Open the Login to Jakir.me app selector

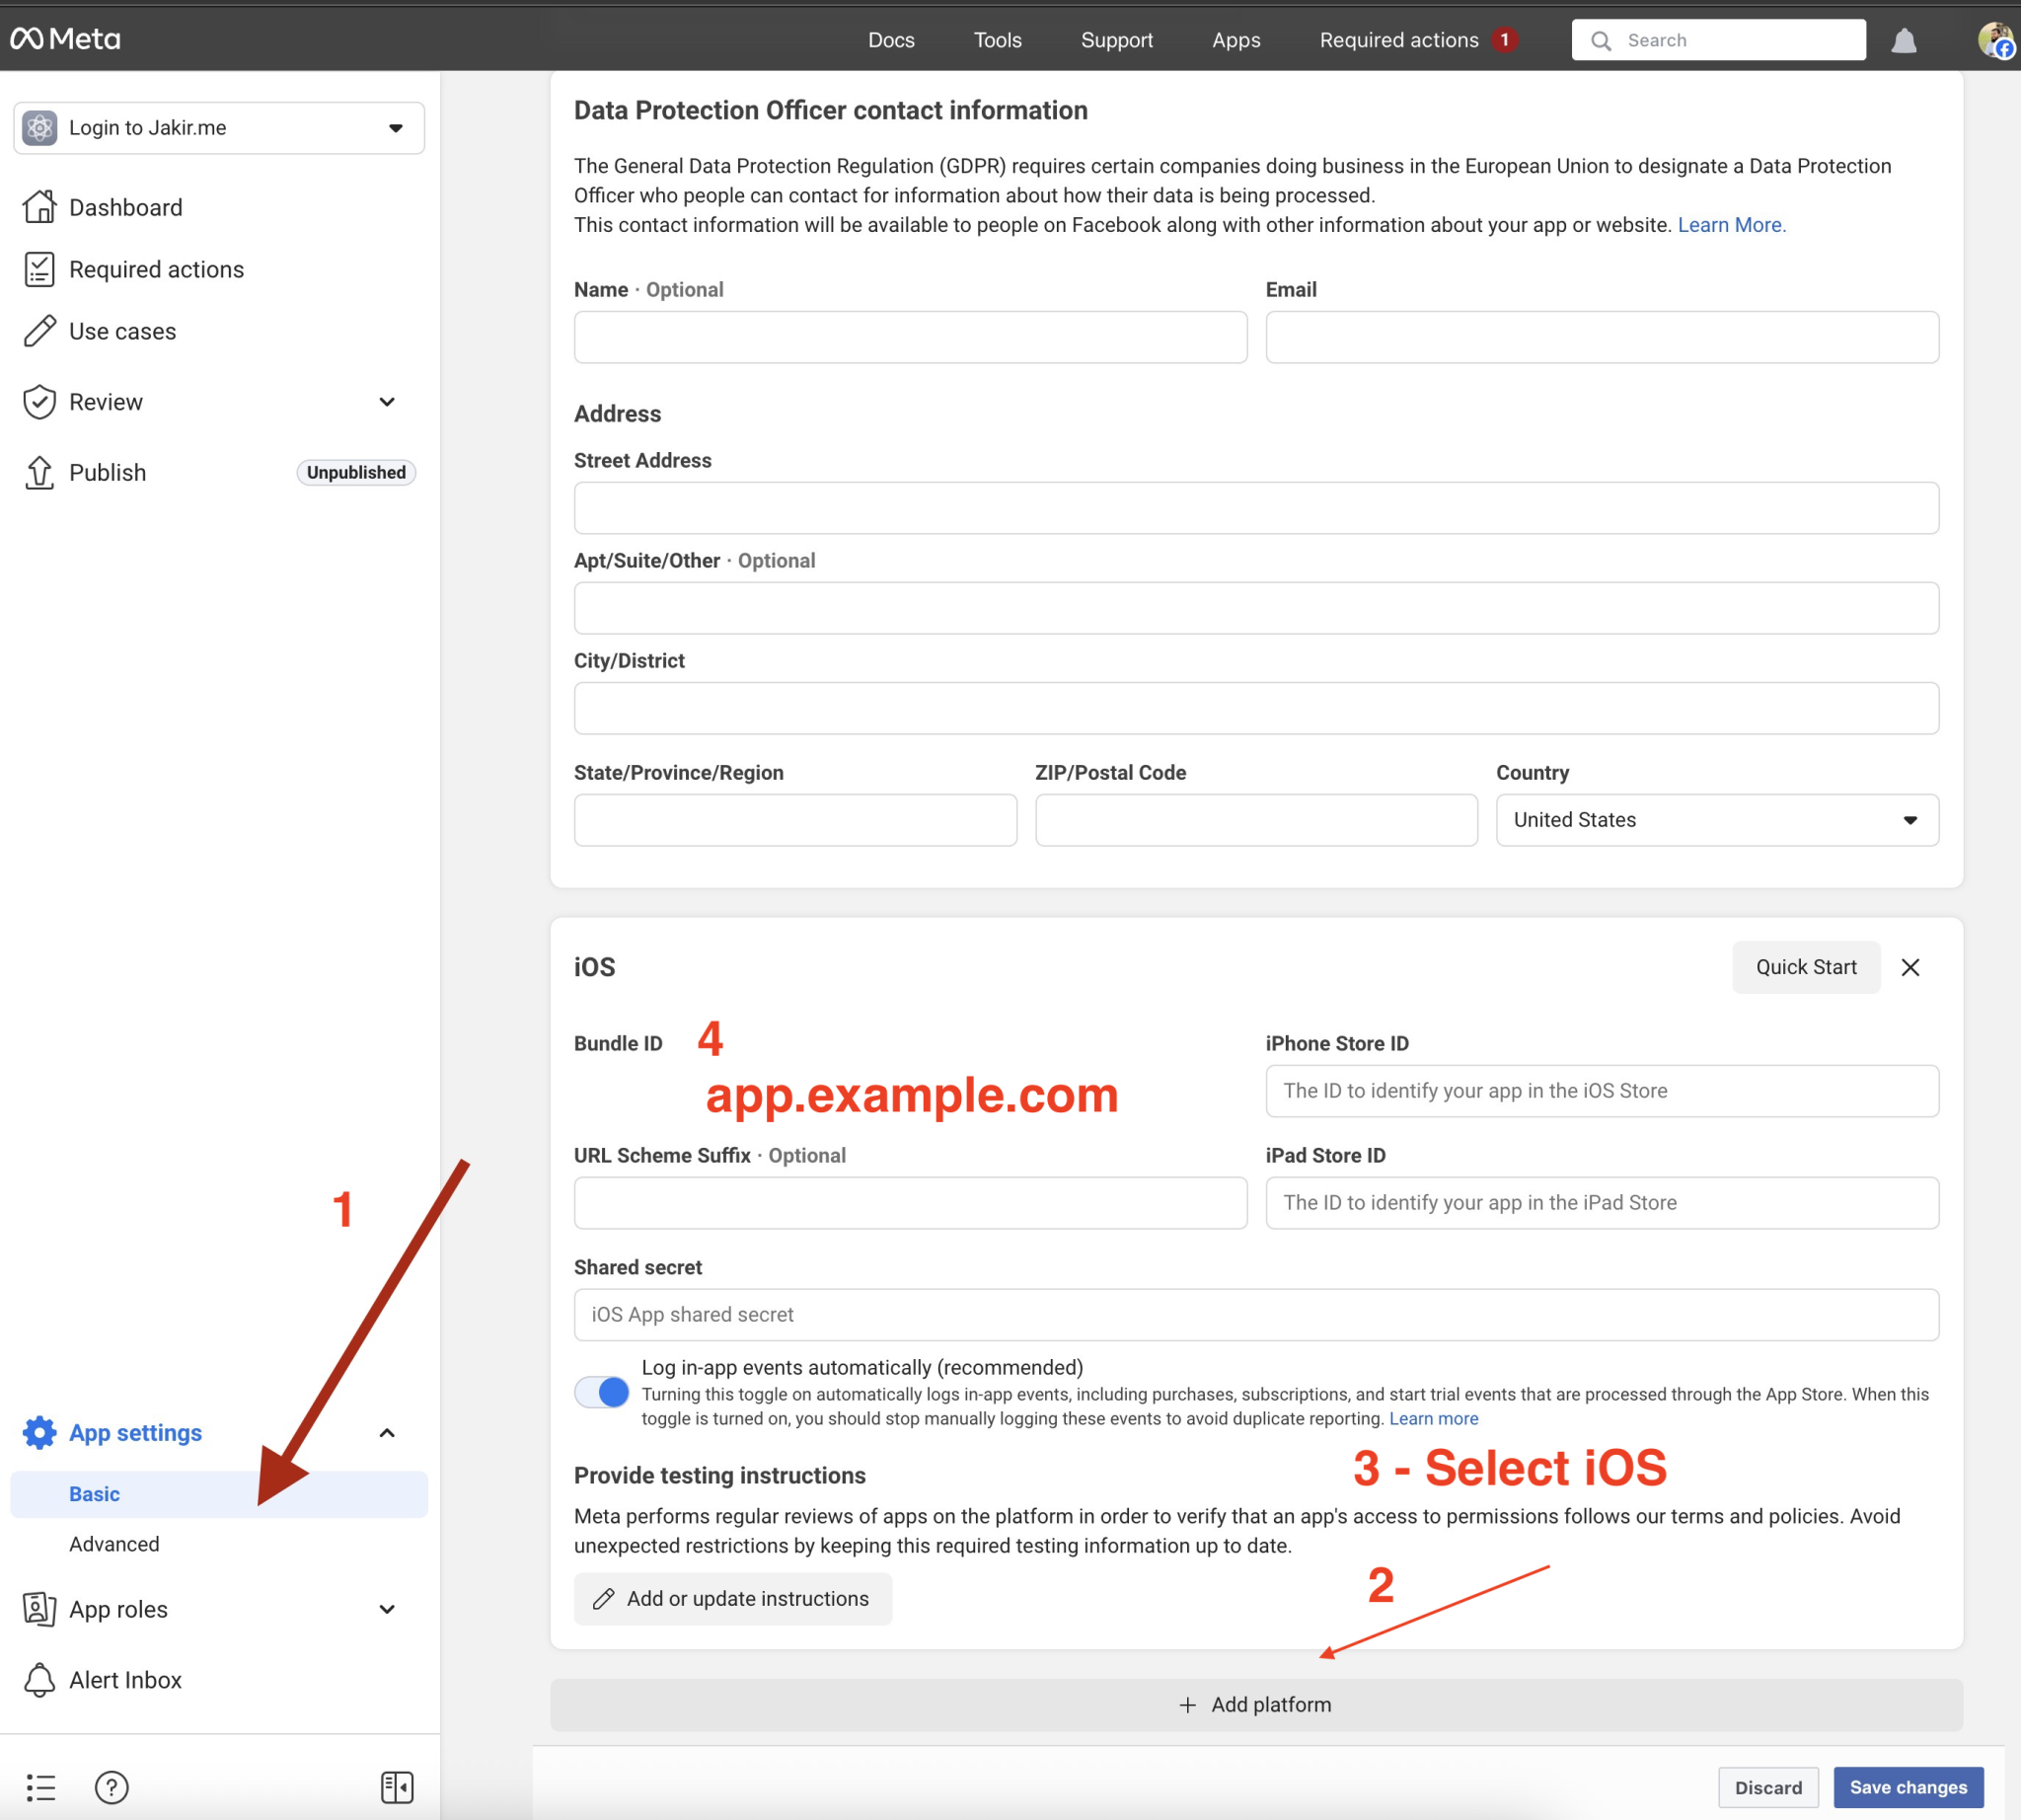coord(219,128)
